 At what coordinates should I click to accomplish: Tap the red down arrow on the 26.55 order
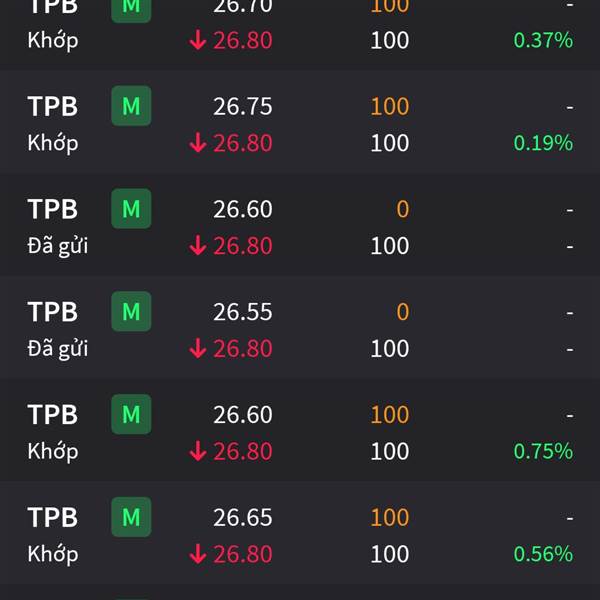pos(198,348)
